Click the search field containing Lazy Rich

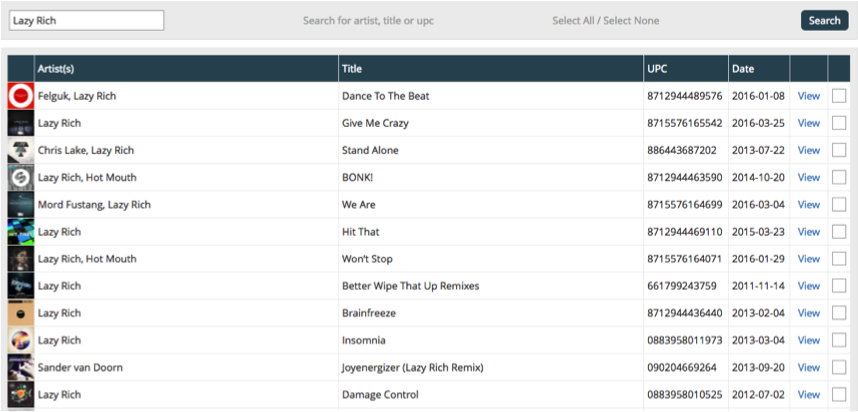(x=86, y=21)
